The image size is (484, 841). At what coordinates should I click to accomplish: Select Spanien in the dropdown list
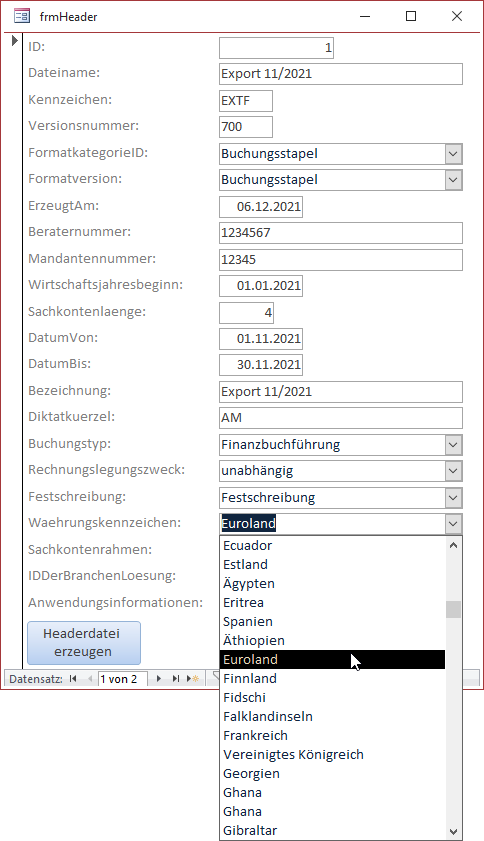coord(333,622)
